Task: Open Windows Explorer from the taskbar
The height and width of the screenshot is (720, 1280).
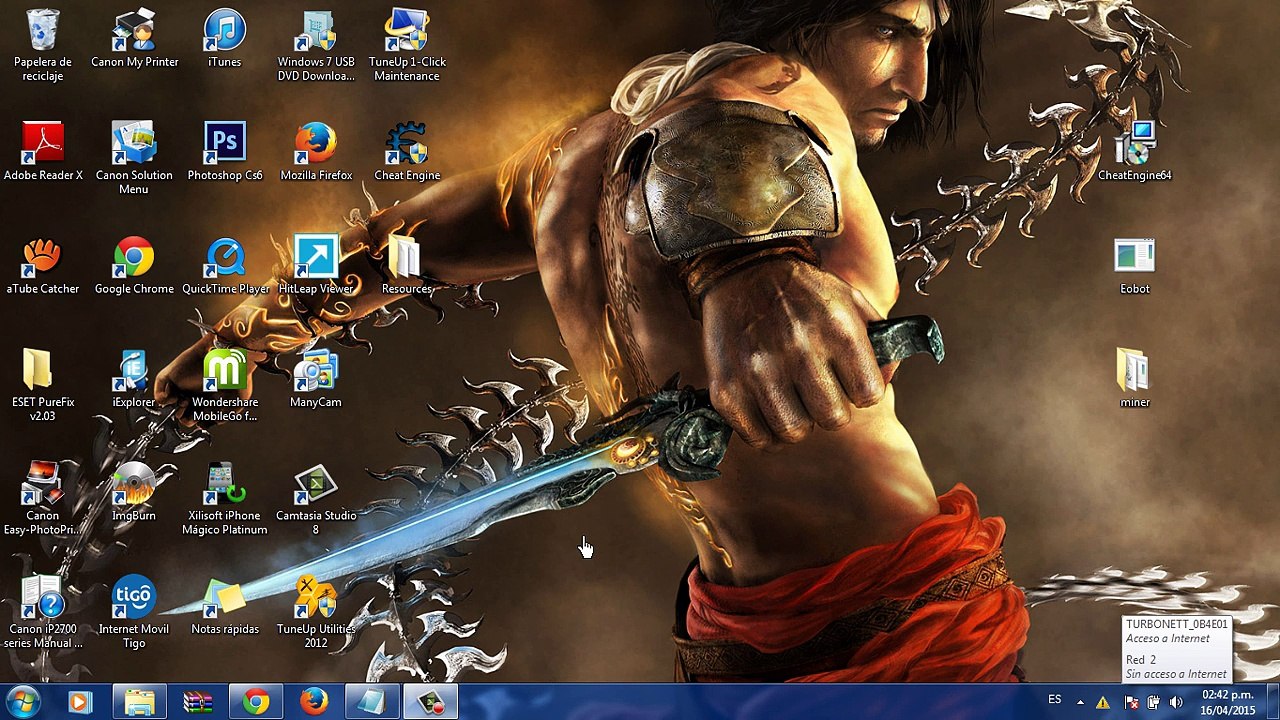Action: (x=139, y=703)
